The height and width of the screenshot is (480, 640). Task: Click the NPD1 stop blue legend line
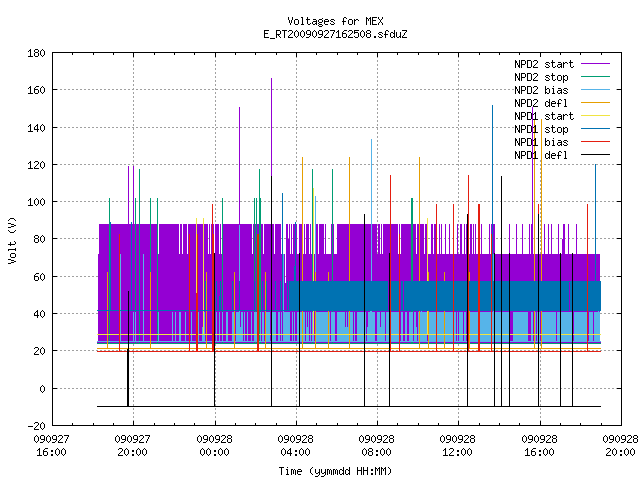[x=595, y=129]
